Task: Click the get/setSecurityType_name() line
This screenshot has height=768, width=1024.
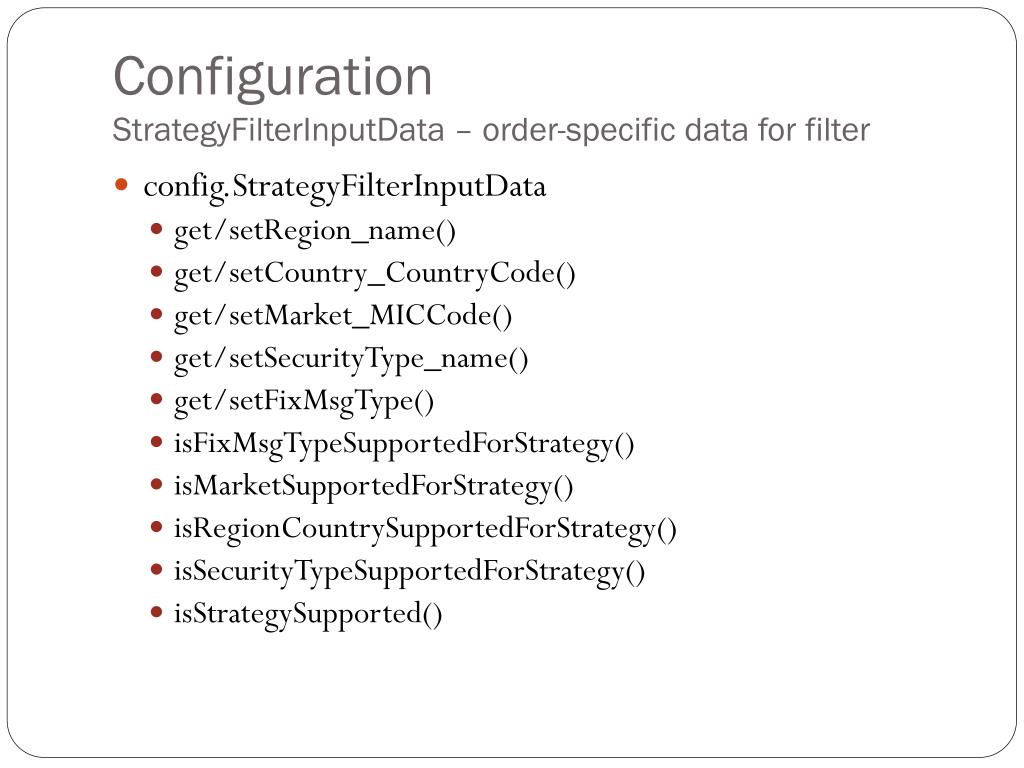Action: click(x=351, y=359)
